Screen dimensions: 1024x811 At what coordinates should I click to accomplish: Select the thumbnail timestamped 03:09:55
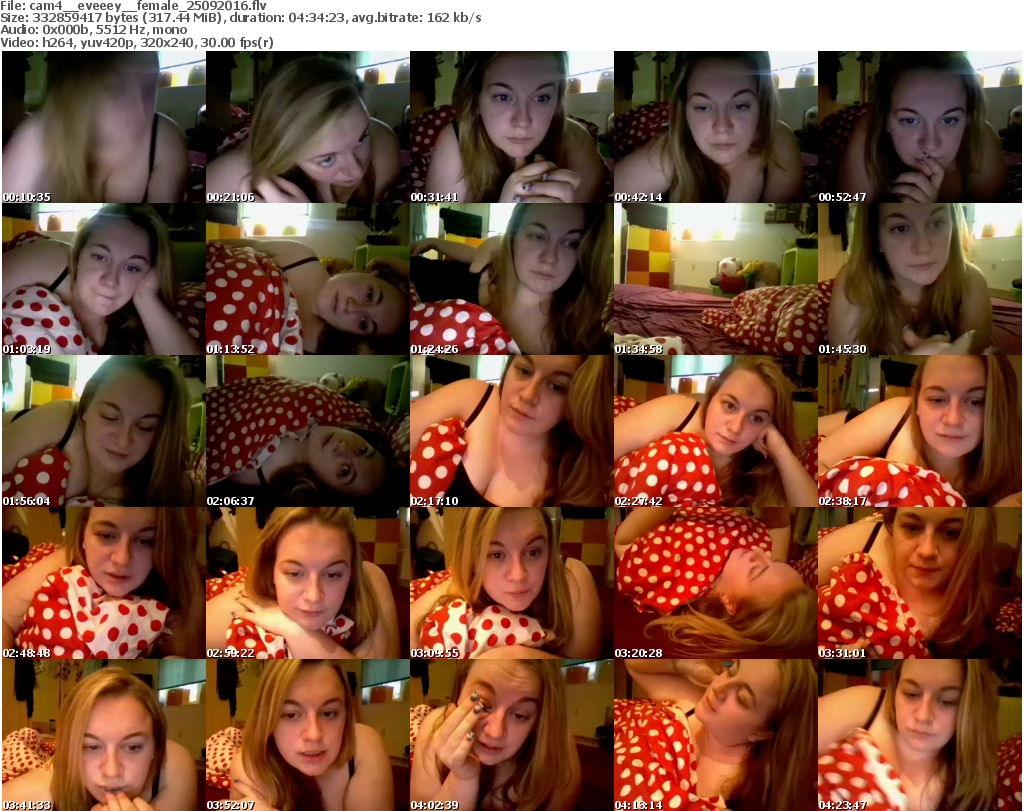point(512,583)
